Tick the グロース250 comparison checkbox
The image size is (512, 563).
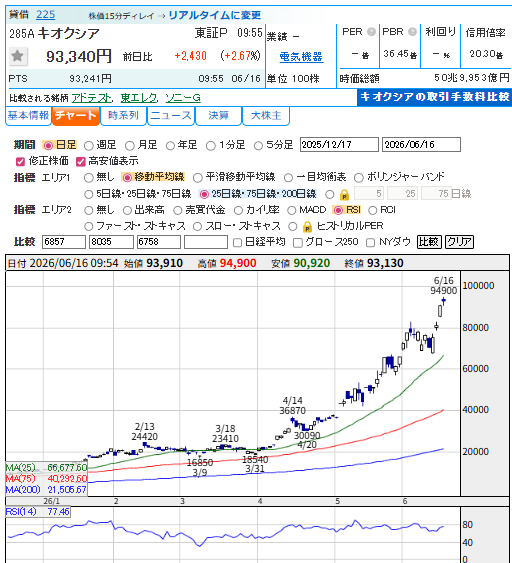(x=298, y=243)
